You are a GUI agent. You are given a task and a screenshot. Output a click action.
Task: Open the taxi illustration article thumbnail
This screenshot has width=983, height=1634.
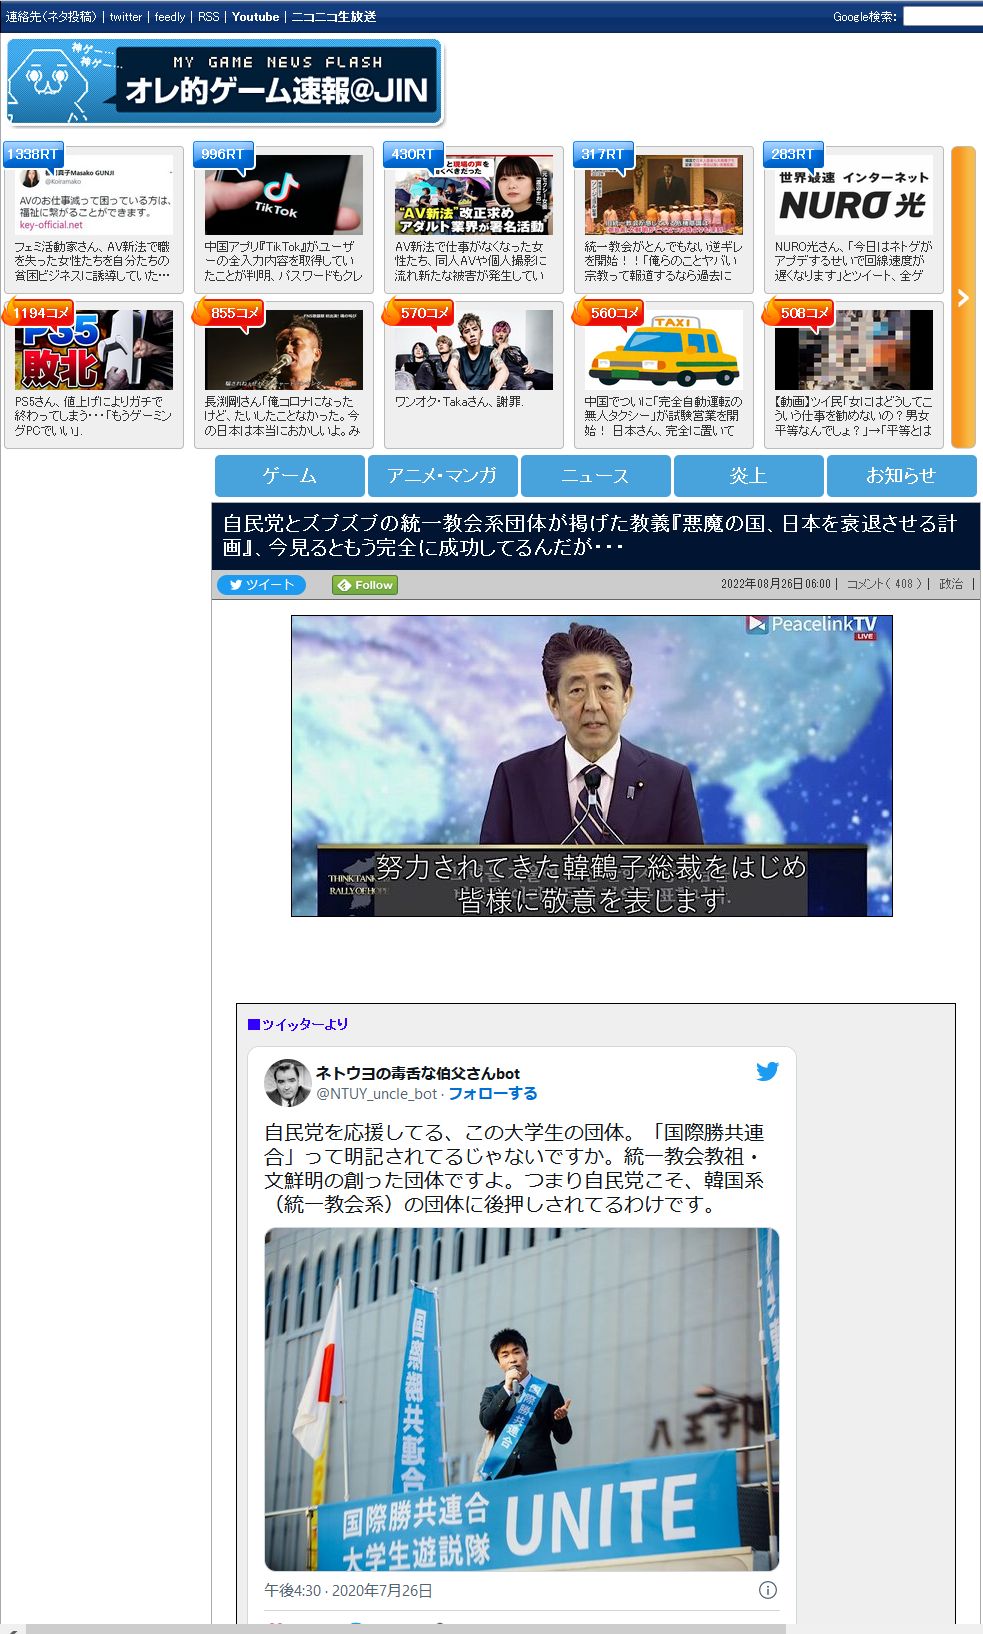pos(663,350)
